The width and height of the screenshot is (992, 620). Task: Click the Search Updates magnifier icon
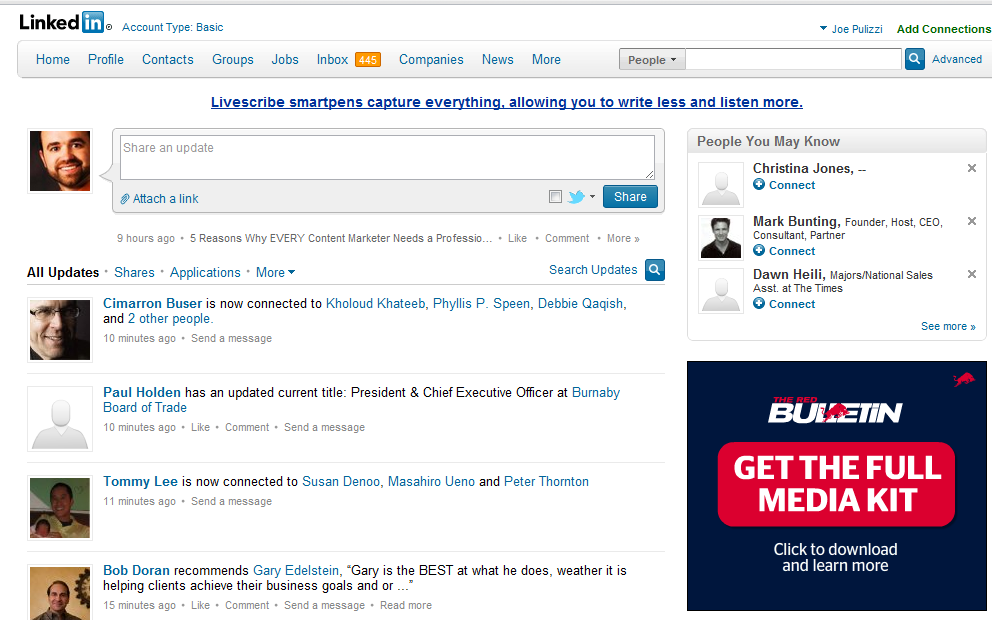click(655, 270)
